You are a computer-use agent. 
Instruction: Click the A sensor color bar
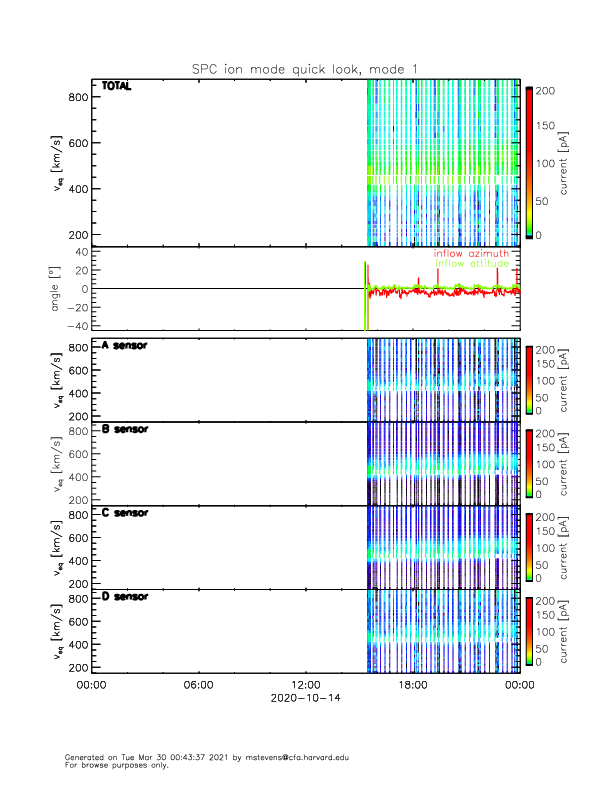point(528,379)
